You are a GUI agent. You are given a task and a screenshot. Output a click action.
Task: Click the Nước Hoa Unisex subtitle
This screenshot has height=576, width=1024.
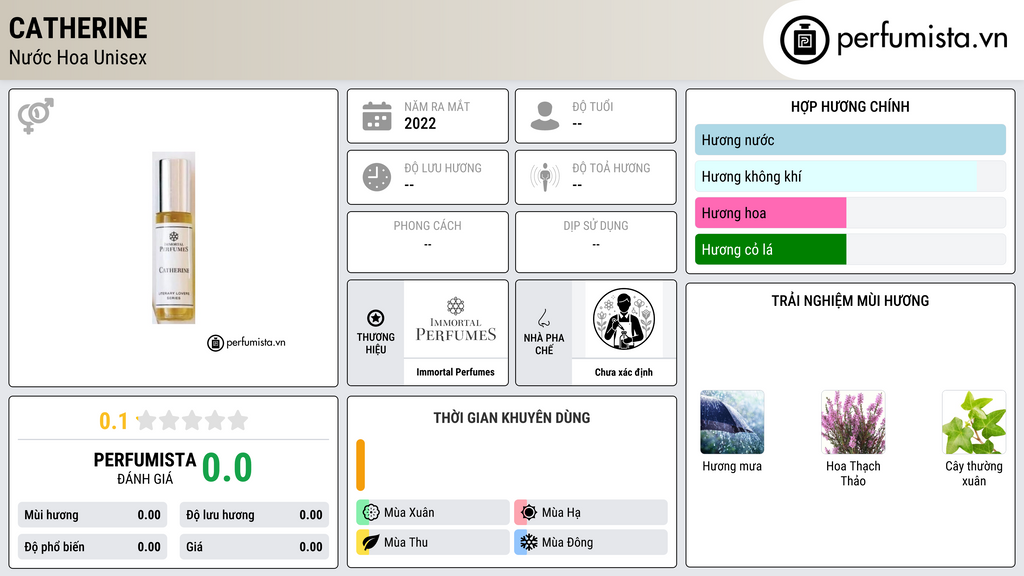(78, 57)
